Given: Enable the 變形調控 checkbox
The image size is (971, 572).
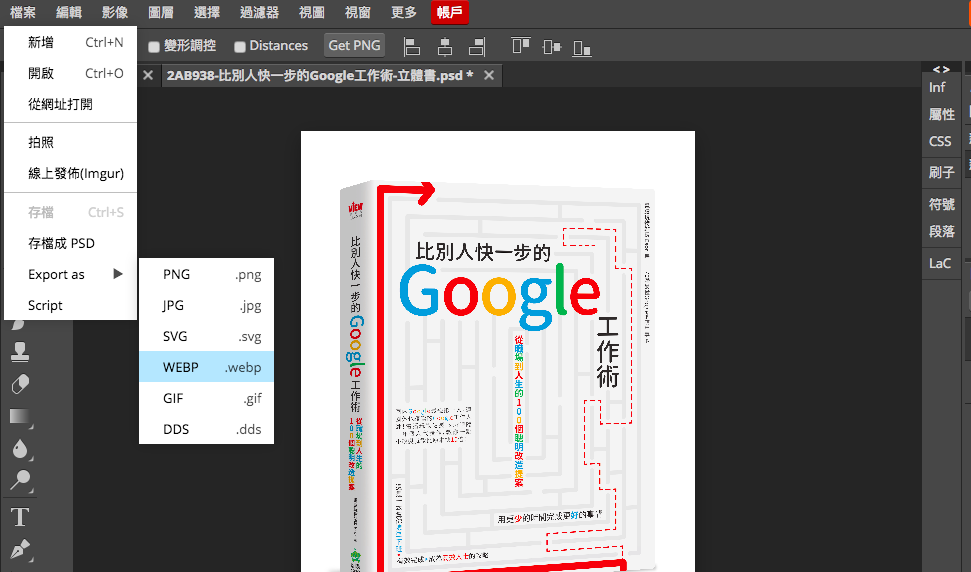Looking at the screenshot, I should [x=154, y=46].
